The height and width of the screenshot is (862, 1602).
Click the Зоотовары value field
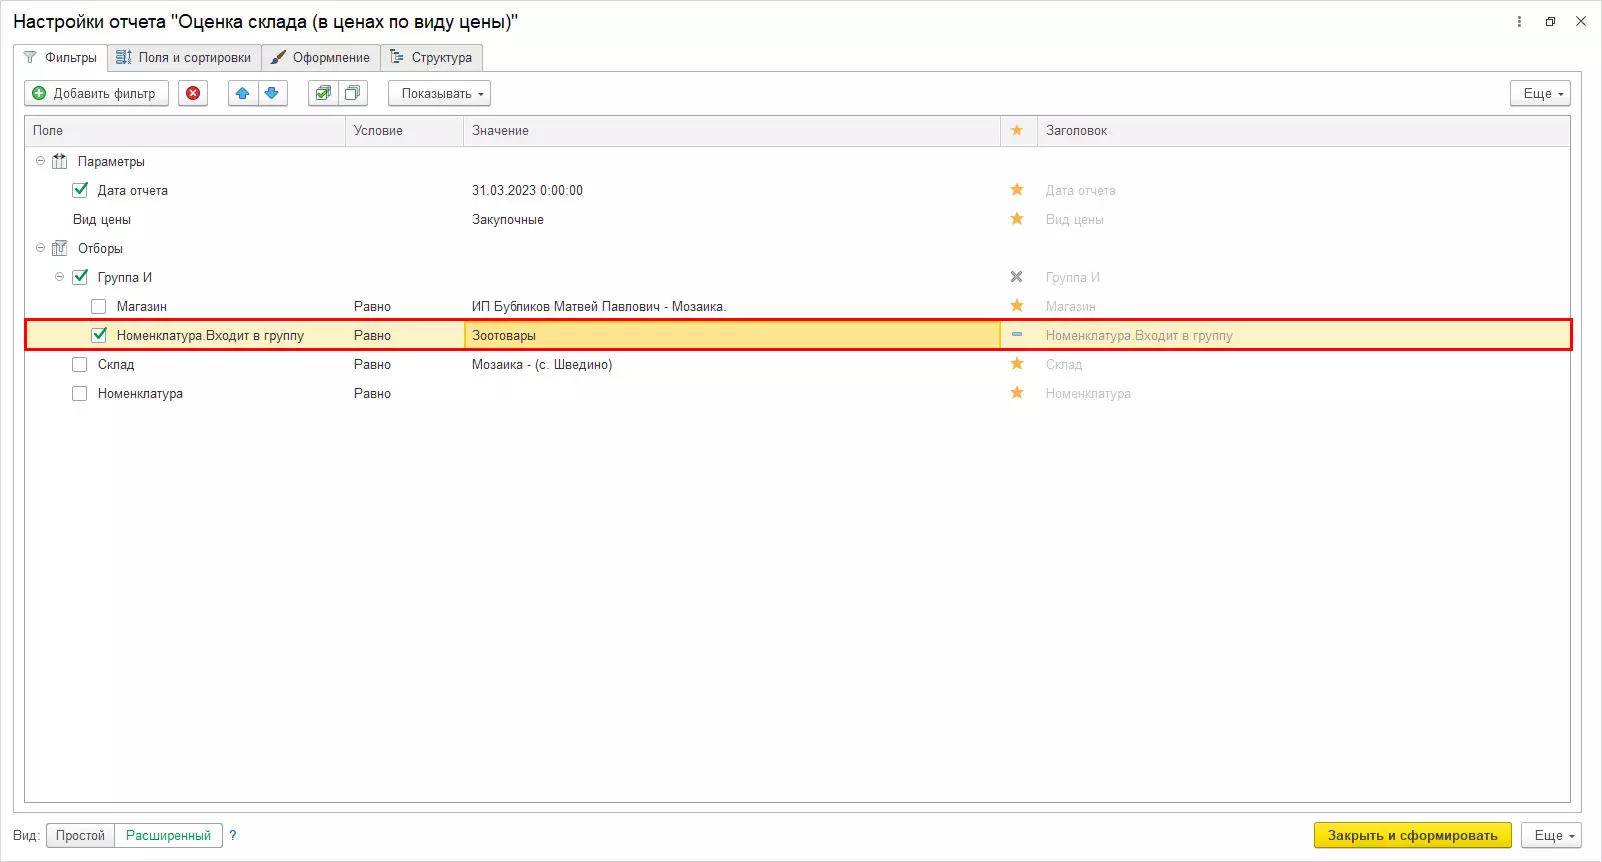click(730, 336)
